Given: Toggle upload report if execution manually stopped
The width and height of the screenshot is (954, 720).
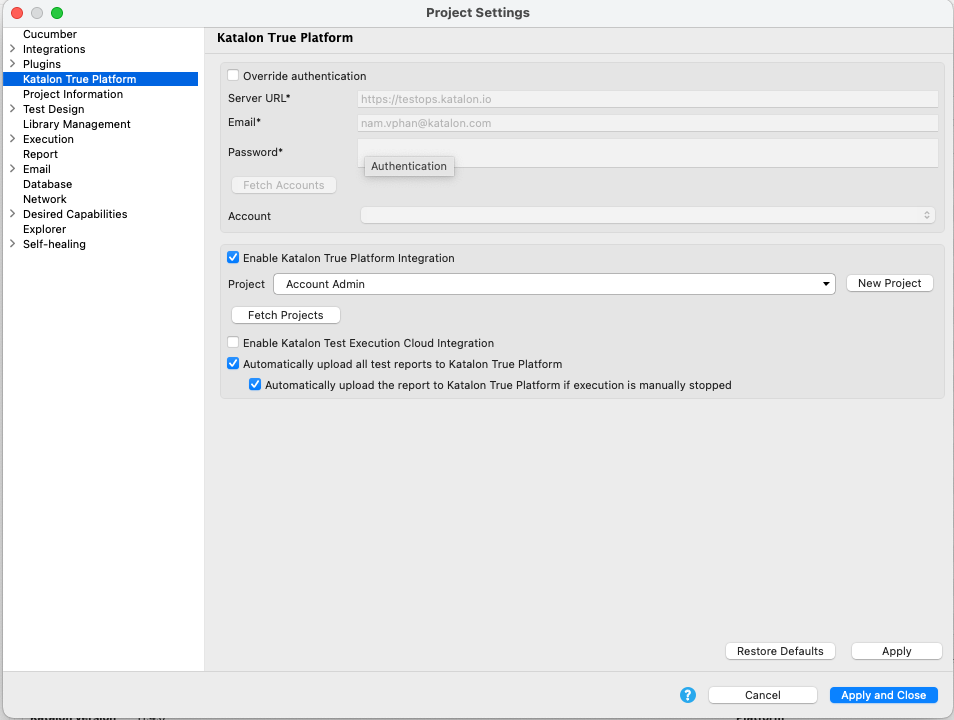Looking at the screenshot, I should coord(255,385).
